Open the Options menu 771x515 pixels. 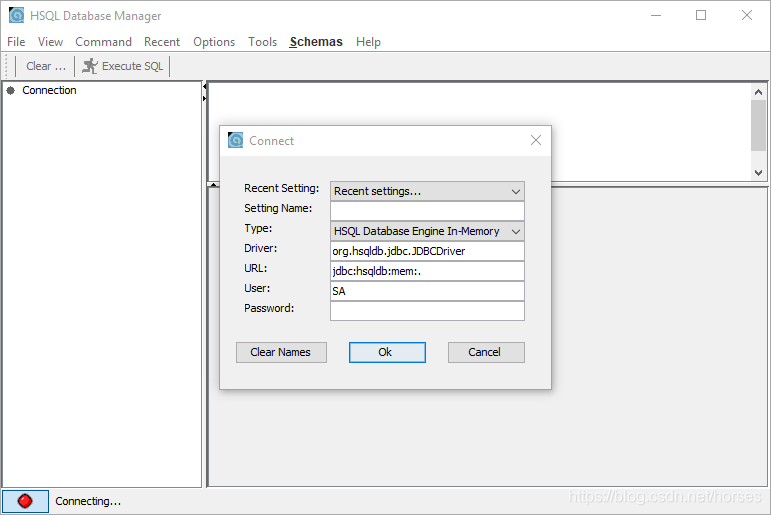pyautogui.click(x=214, y=42)
